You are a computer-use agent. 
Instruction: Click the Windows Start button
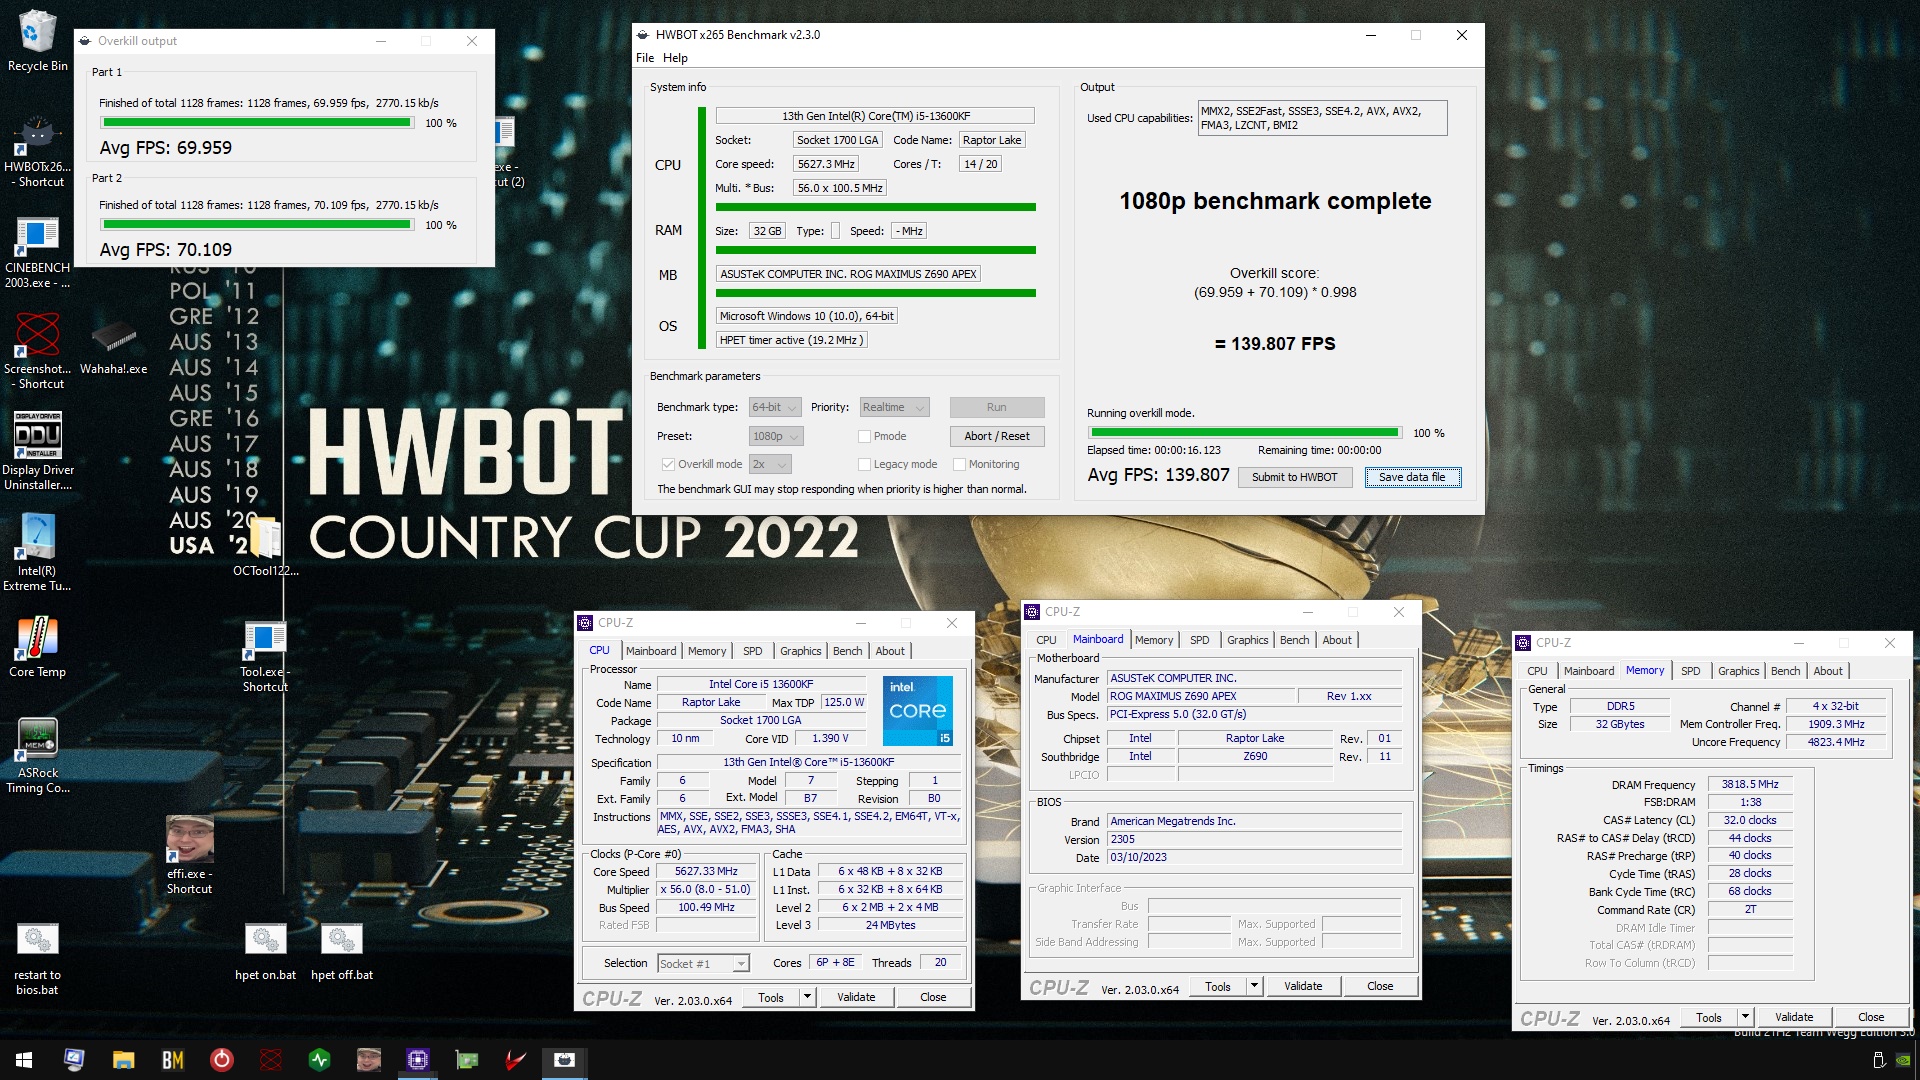point(24,1059)
